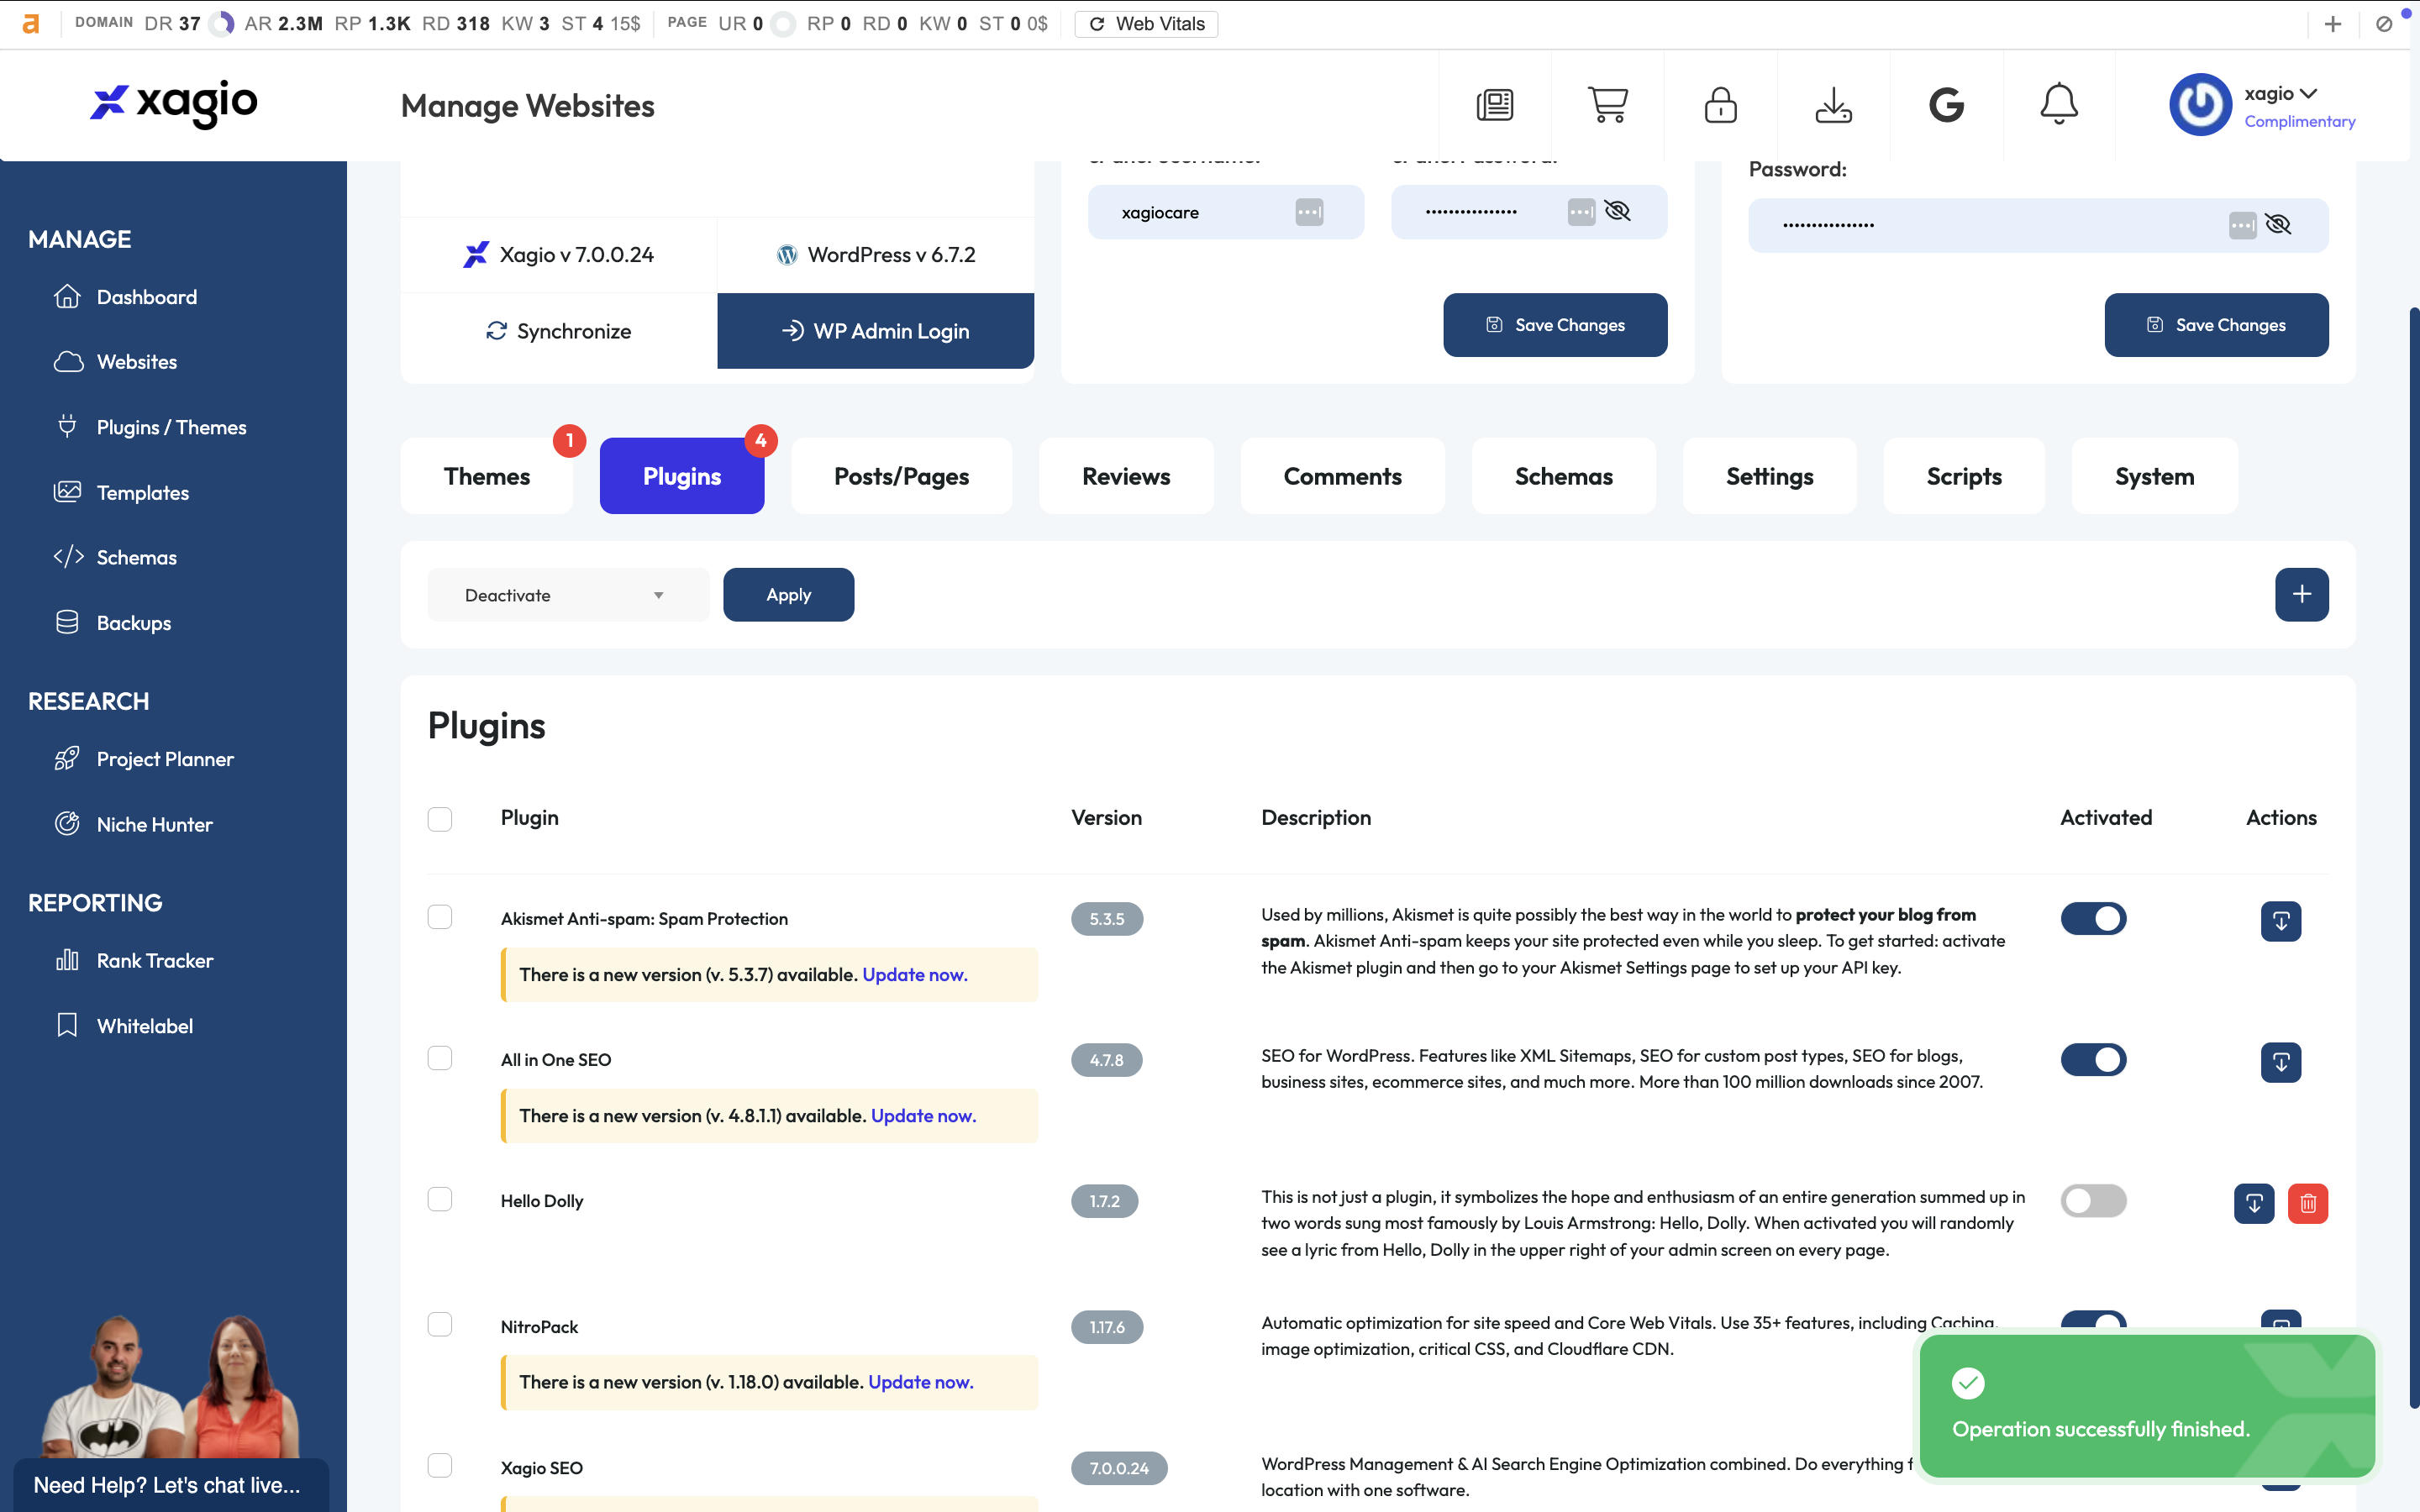Open the Need Help live chat widget
The width and height of the screenshot is (2420, 1512).
pyautogui.click(x=170, y=1485)
